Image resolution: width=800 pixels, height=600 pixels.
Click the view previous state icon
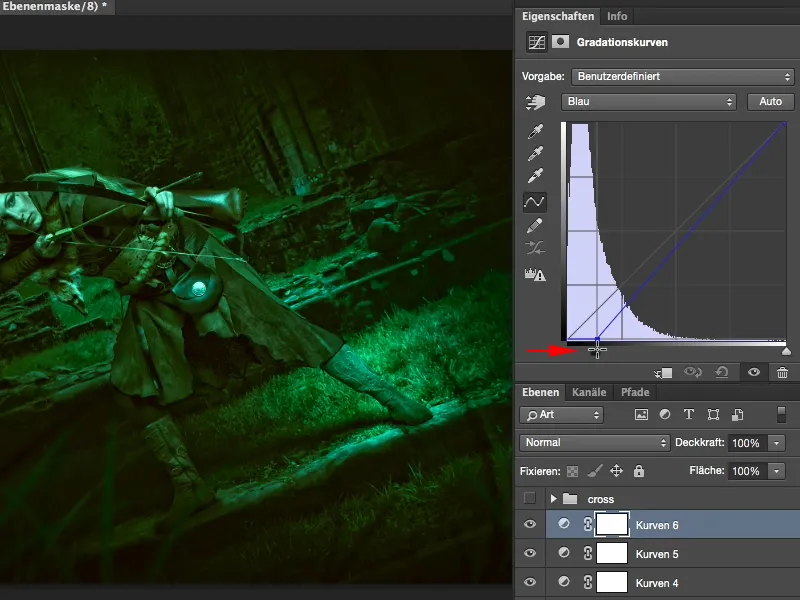coord(693,372)
